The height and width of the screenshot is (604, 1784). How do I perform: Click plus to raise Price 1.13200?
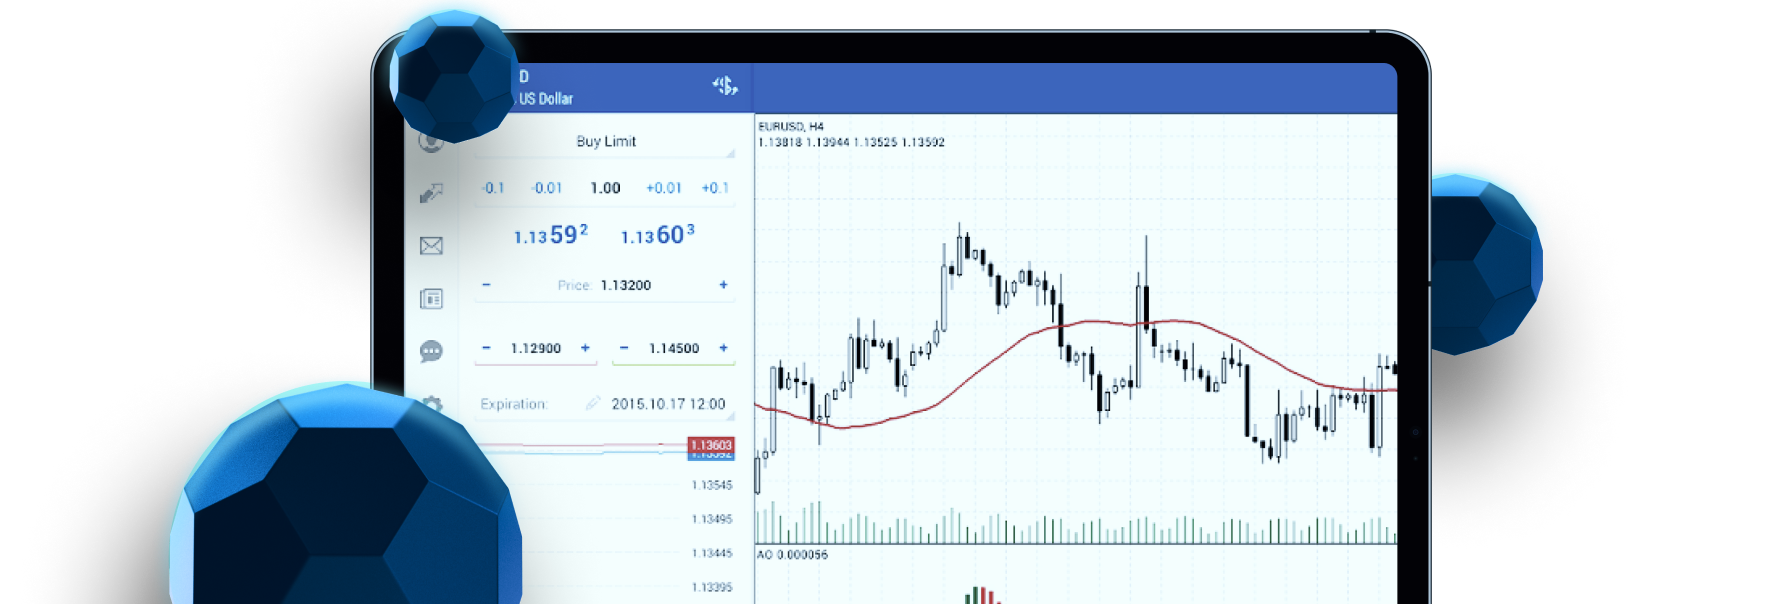tap(723, 285)
